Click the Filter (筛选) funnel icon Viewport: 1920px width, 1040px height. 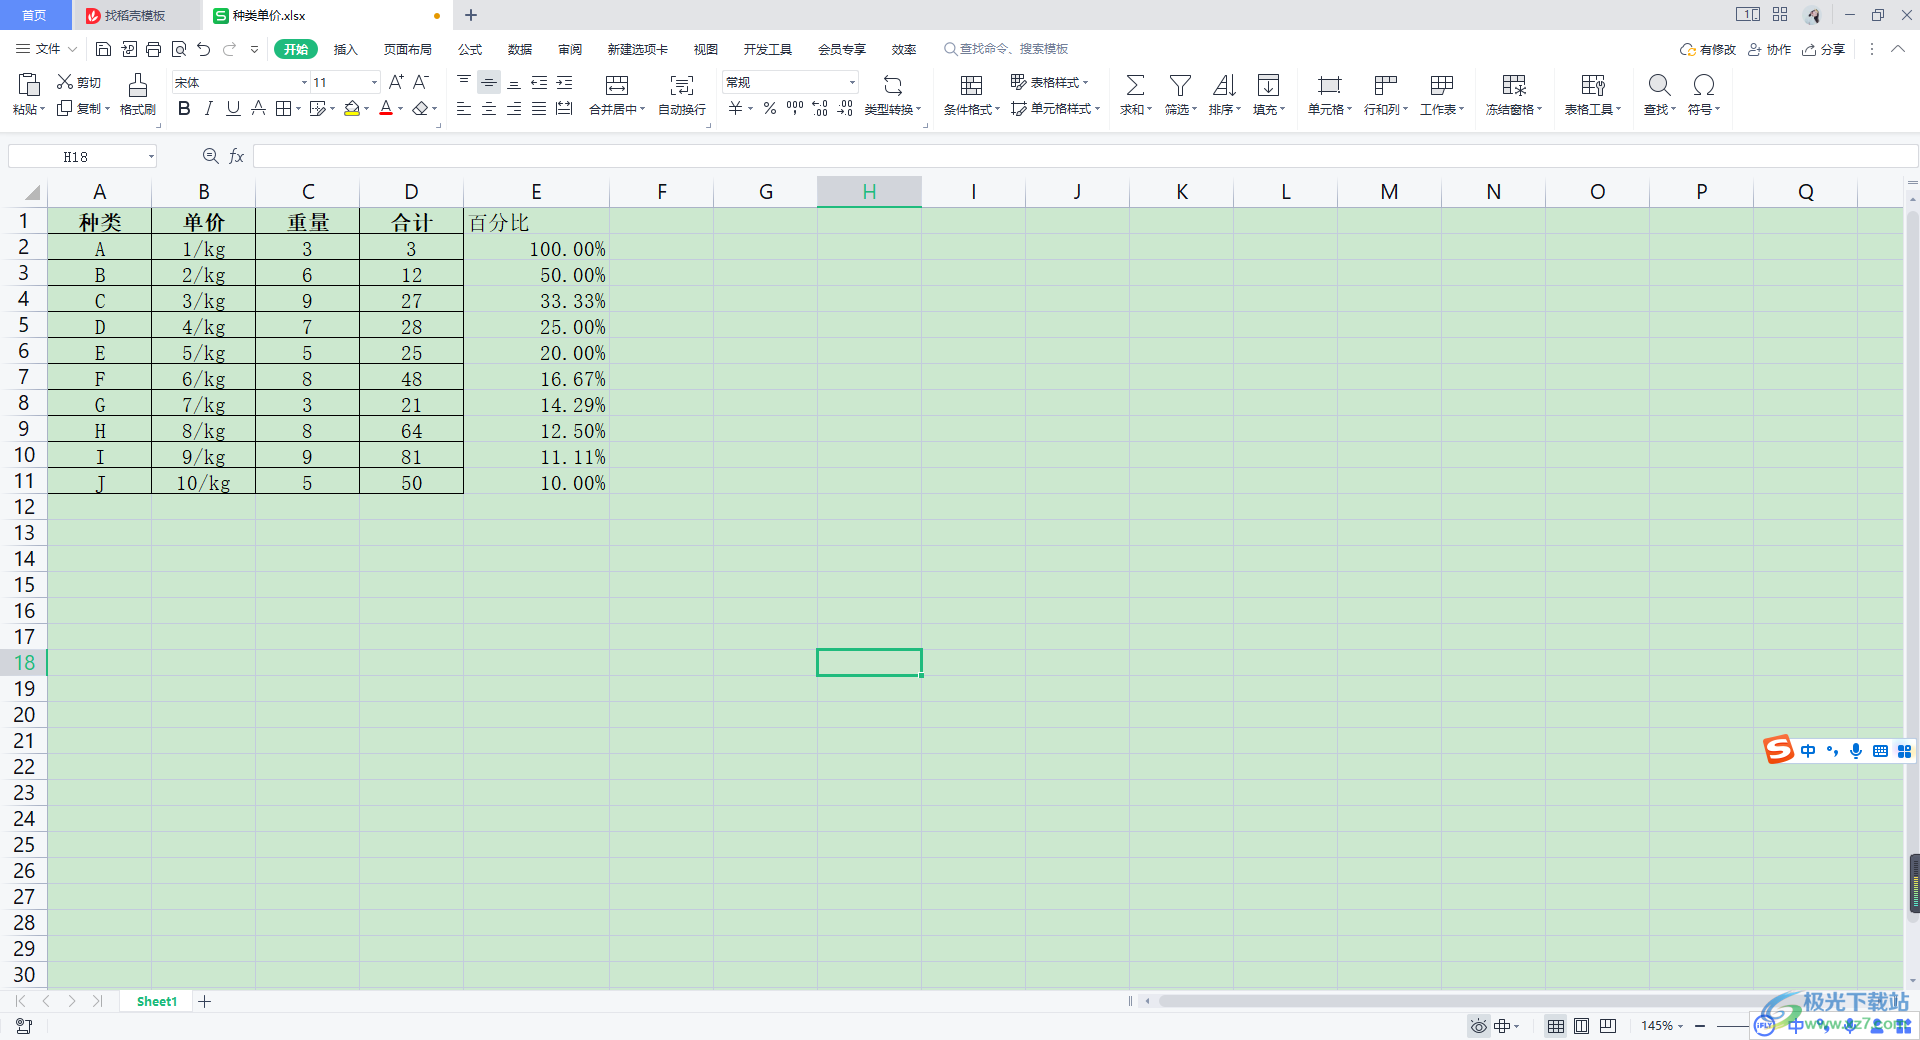(x=1180, y=85)
